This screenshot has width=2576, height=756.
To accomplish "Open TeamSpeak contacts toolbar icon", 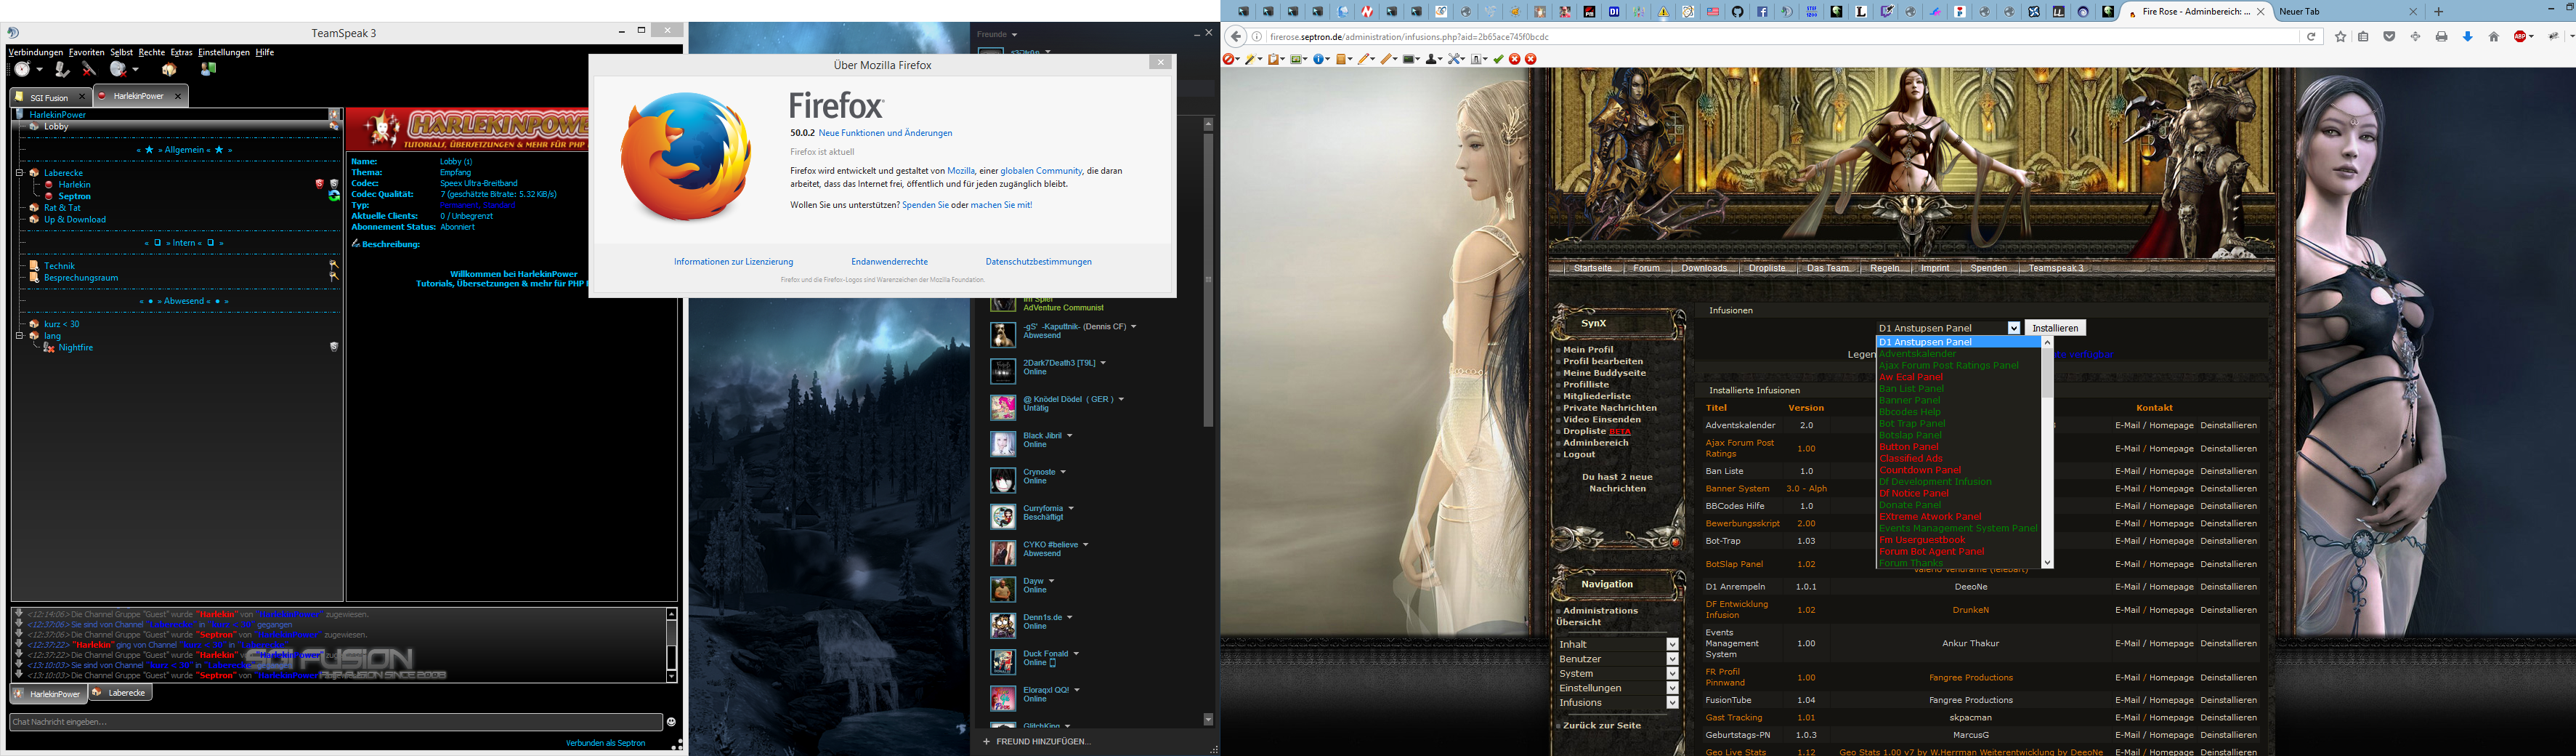I will click(209, 69).
